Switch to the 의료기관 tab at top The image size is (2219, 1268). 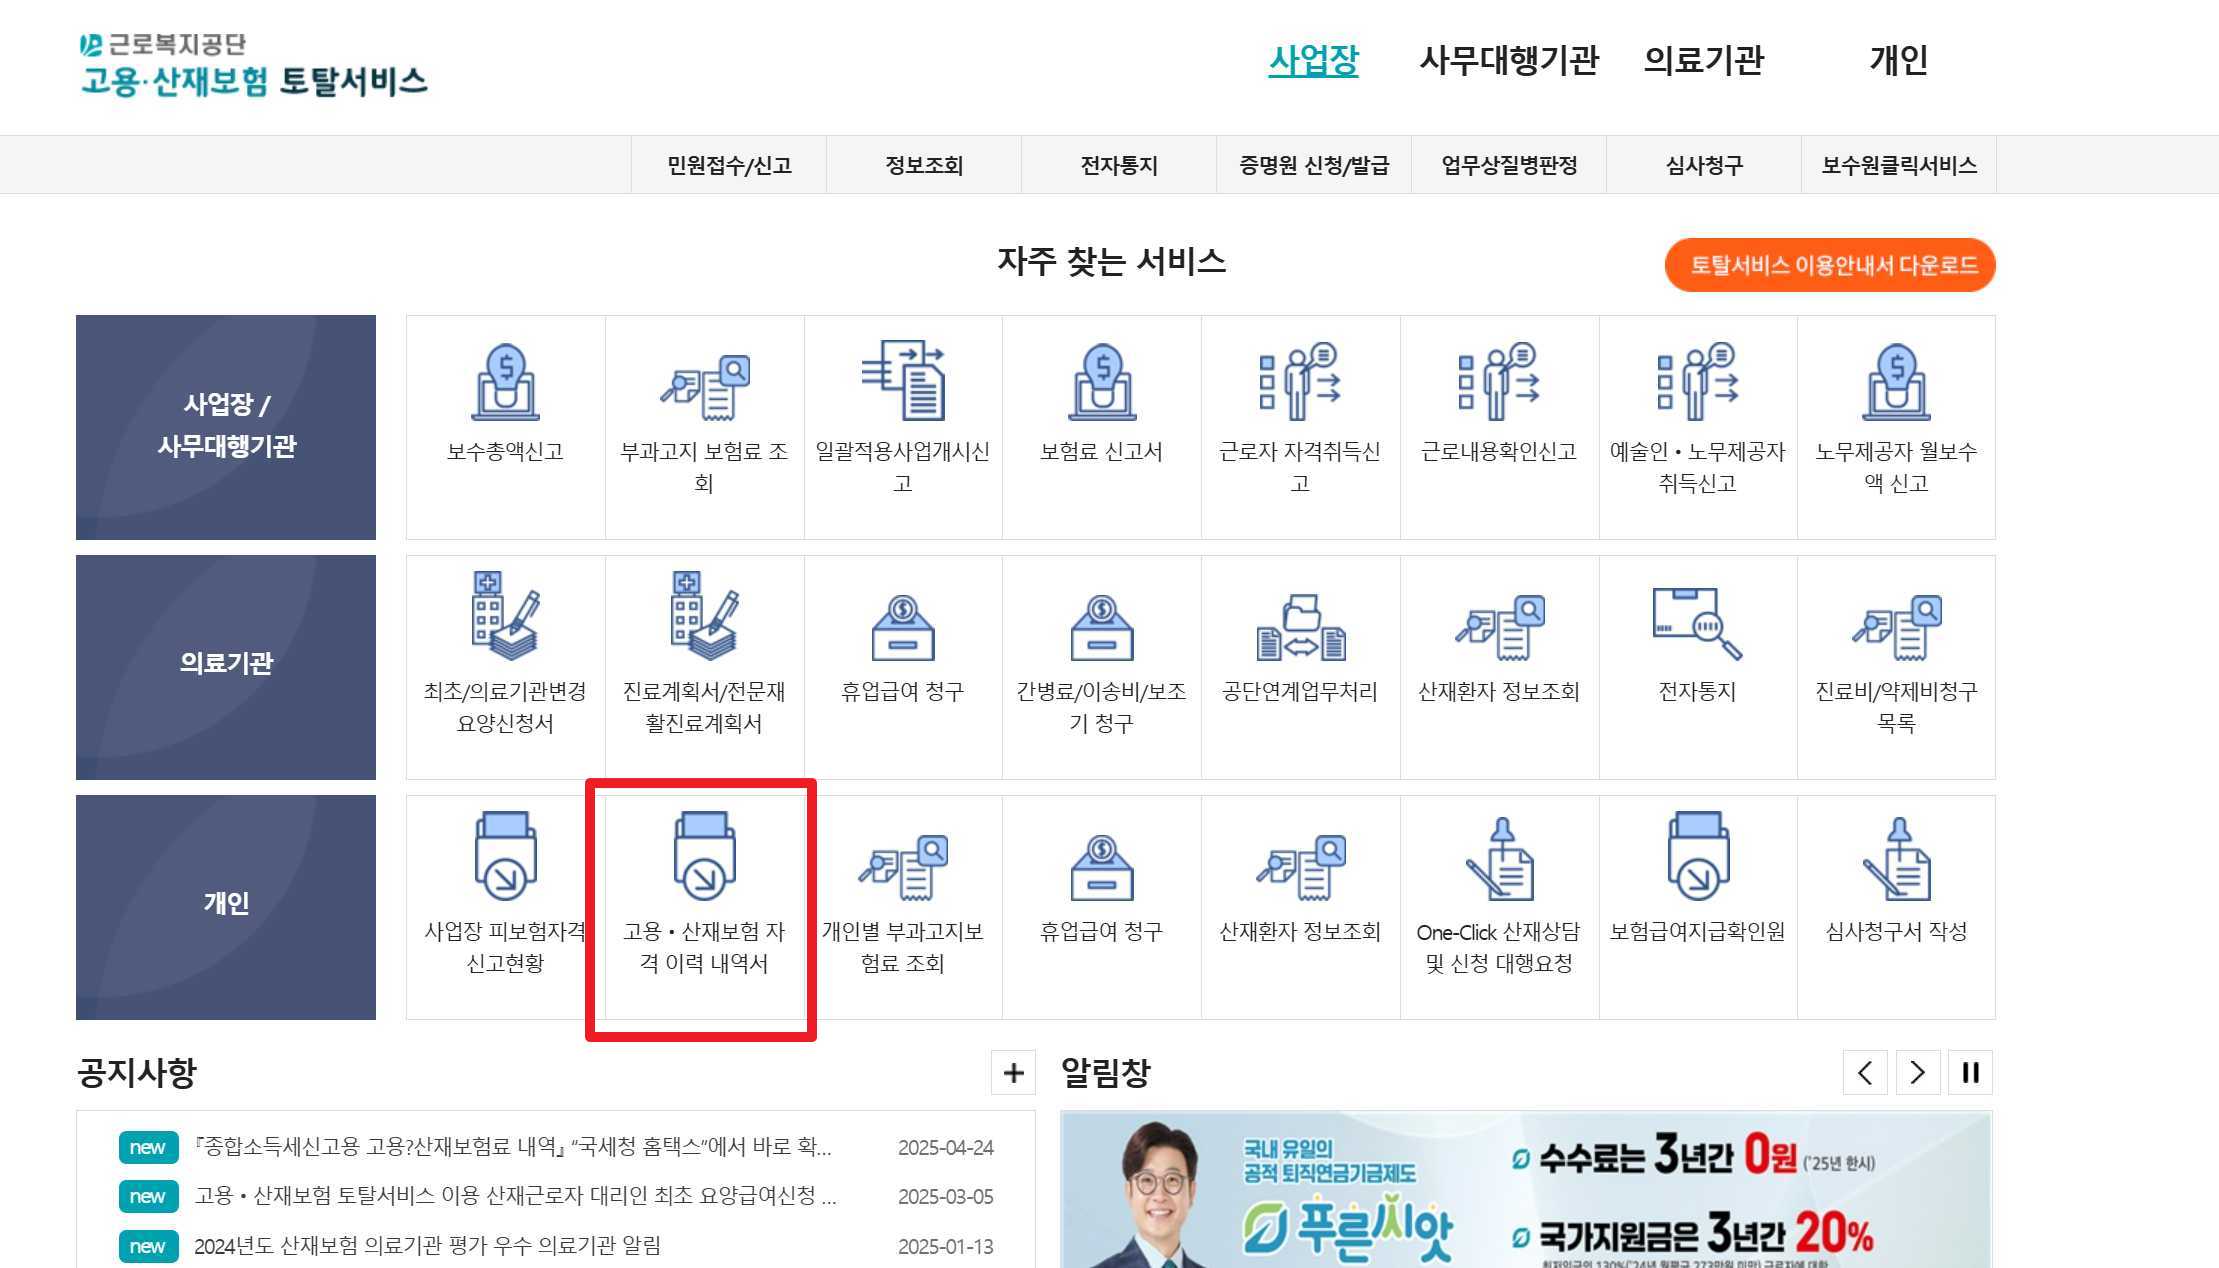(x=1703, y=61)
